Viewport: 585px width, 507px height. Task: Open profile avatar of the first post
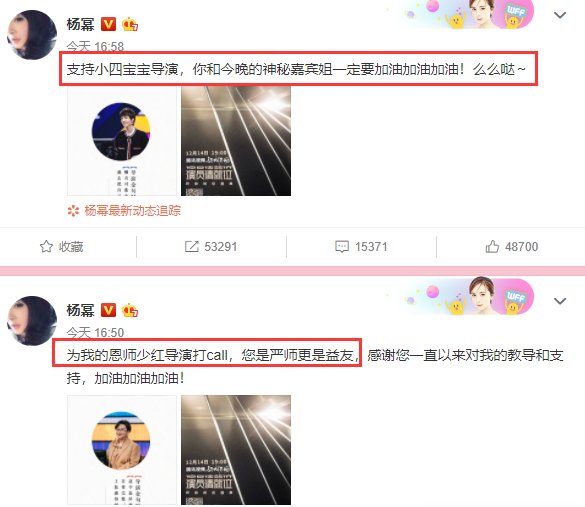tap(32, 35)
